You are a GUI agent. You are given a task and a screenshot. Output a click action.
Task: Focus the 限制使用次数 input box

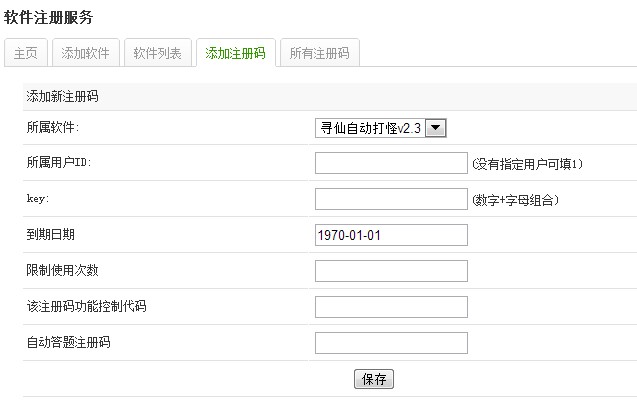click(391, 271)
